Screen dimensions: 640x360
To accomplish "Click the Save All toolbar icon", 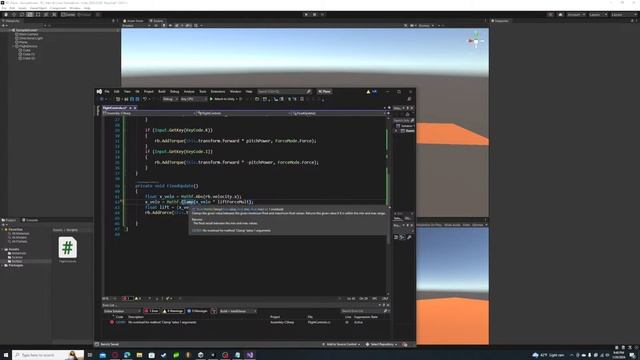I will pos(137,99).
